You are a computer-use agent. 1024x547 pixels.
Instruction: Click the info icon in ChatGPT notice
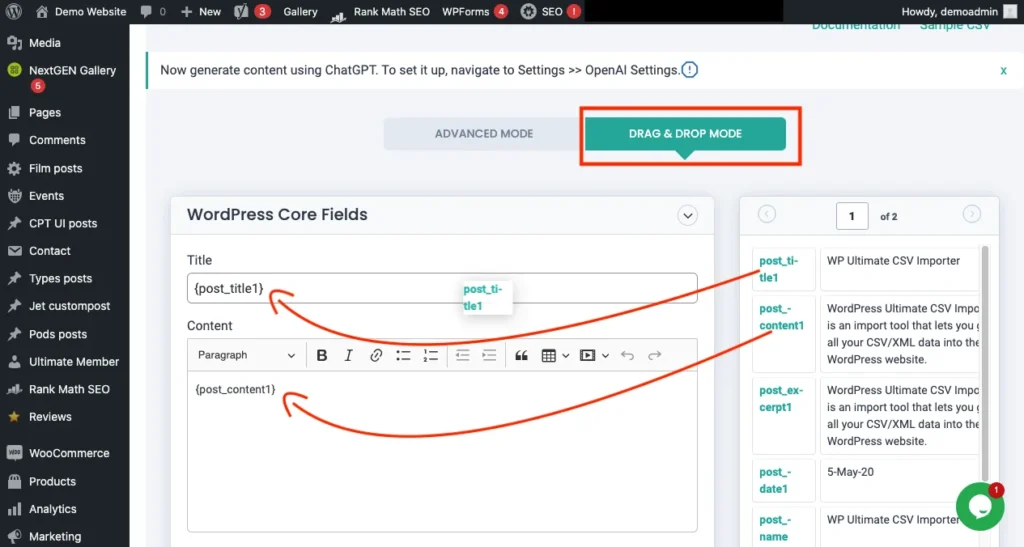tap(690, 70)
